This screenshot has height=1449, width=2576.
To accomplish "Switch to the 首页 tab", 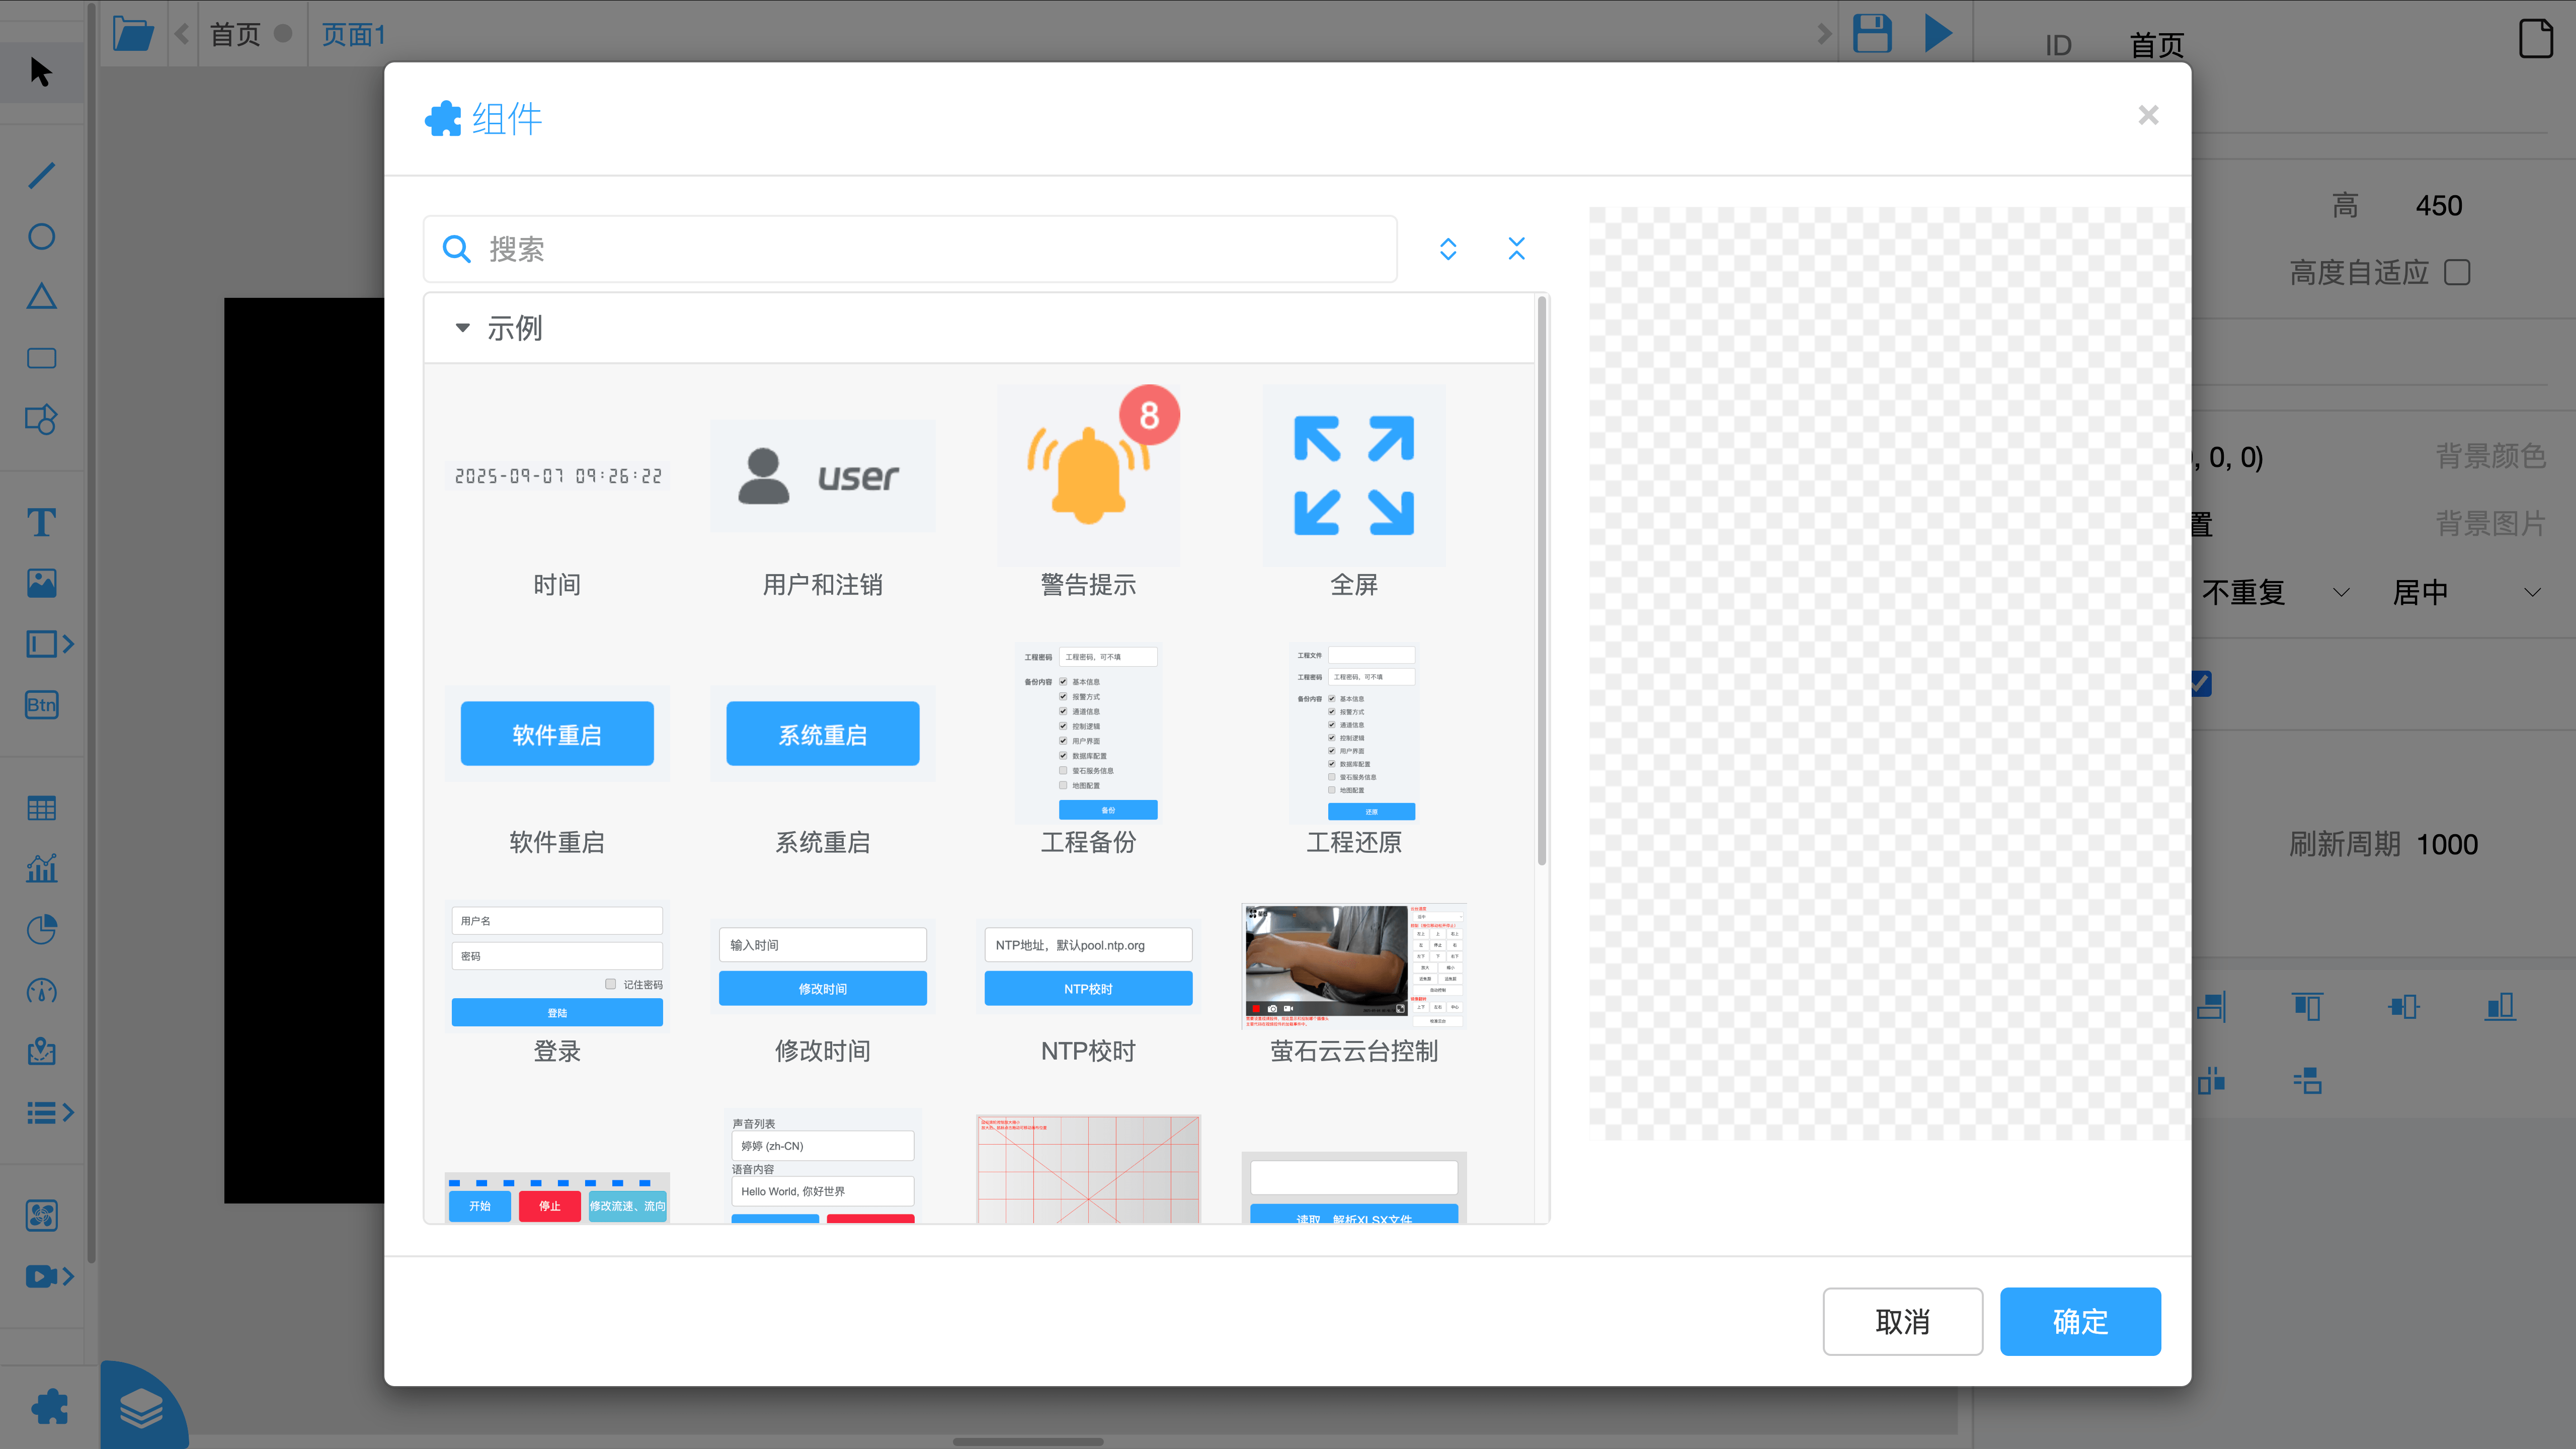I will pyautogui.click(x=236, y=34).
